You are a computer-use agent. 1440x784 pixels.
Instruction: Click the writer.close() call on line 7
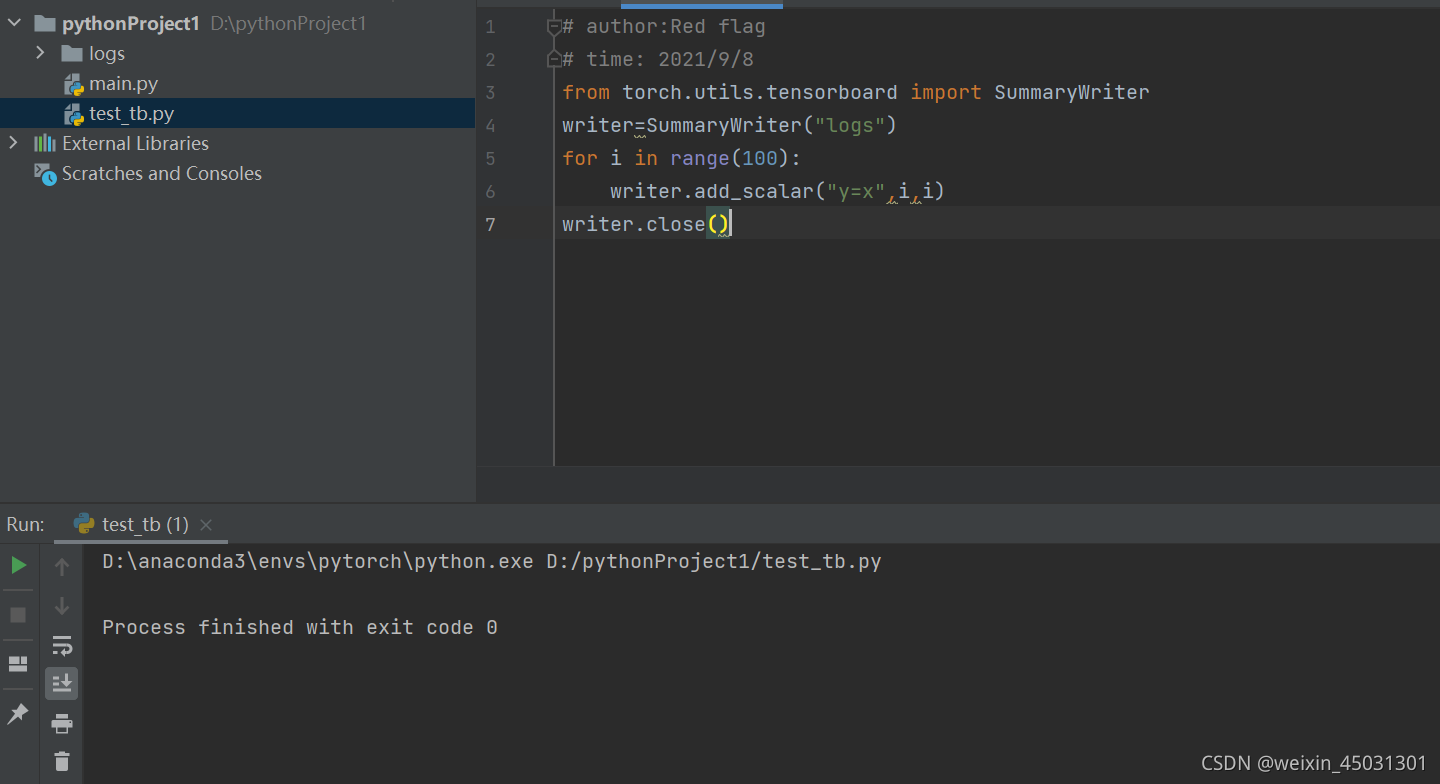645,224
